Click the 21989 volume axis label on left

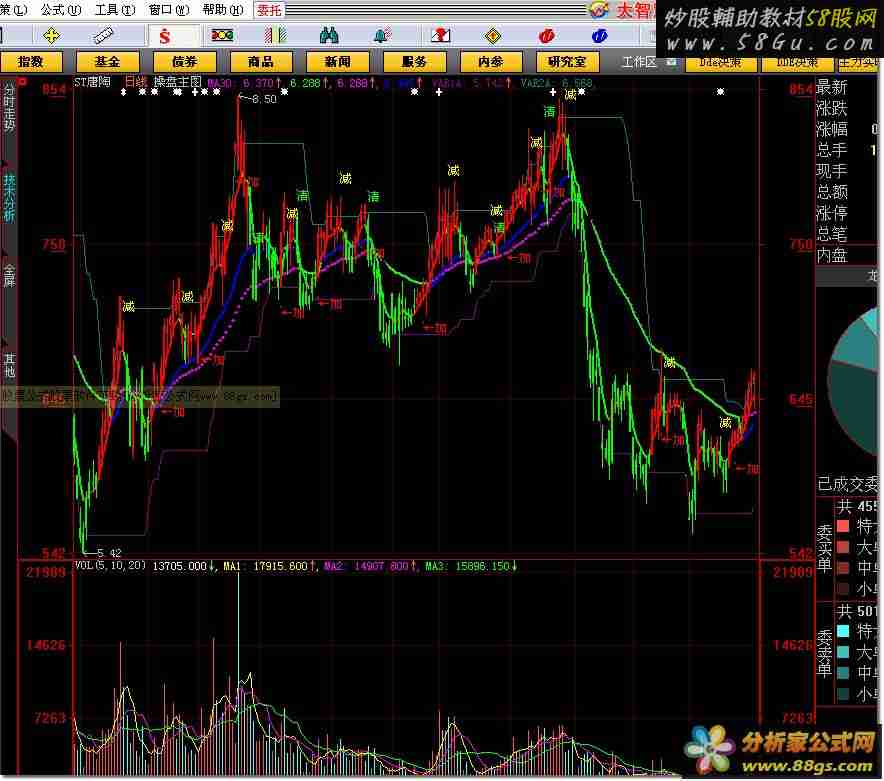[46, 572]
